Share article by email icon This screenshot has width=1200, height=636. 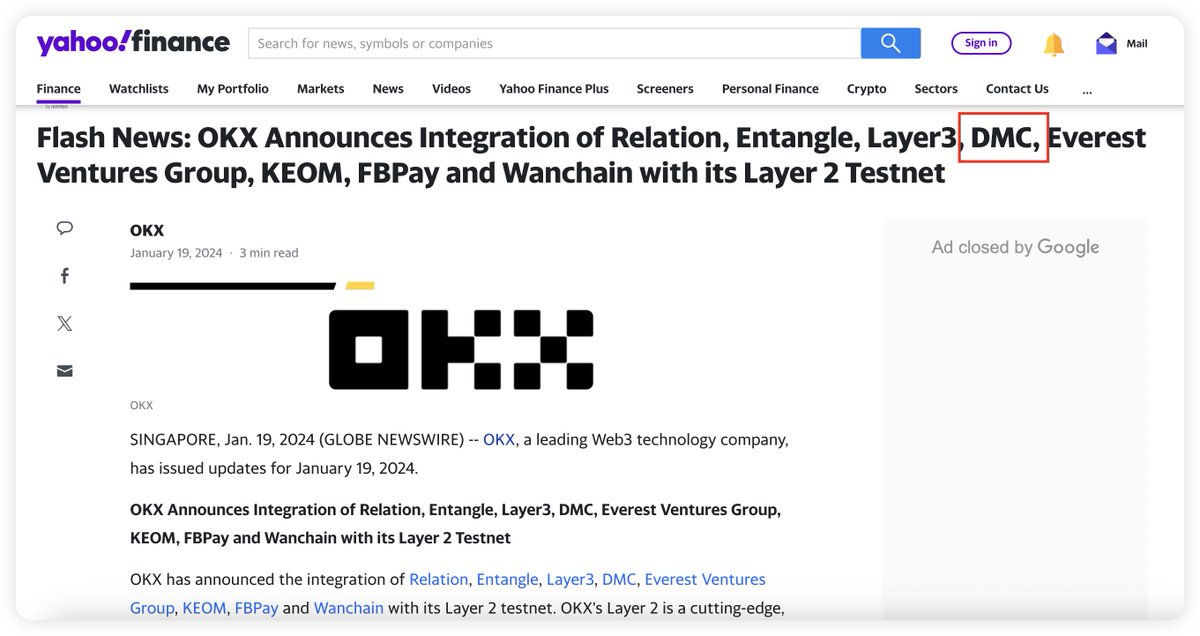[65, 371]
